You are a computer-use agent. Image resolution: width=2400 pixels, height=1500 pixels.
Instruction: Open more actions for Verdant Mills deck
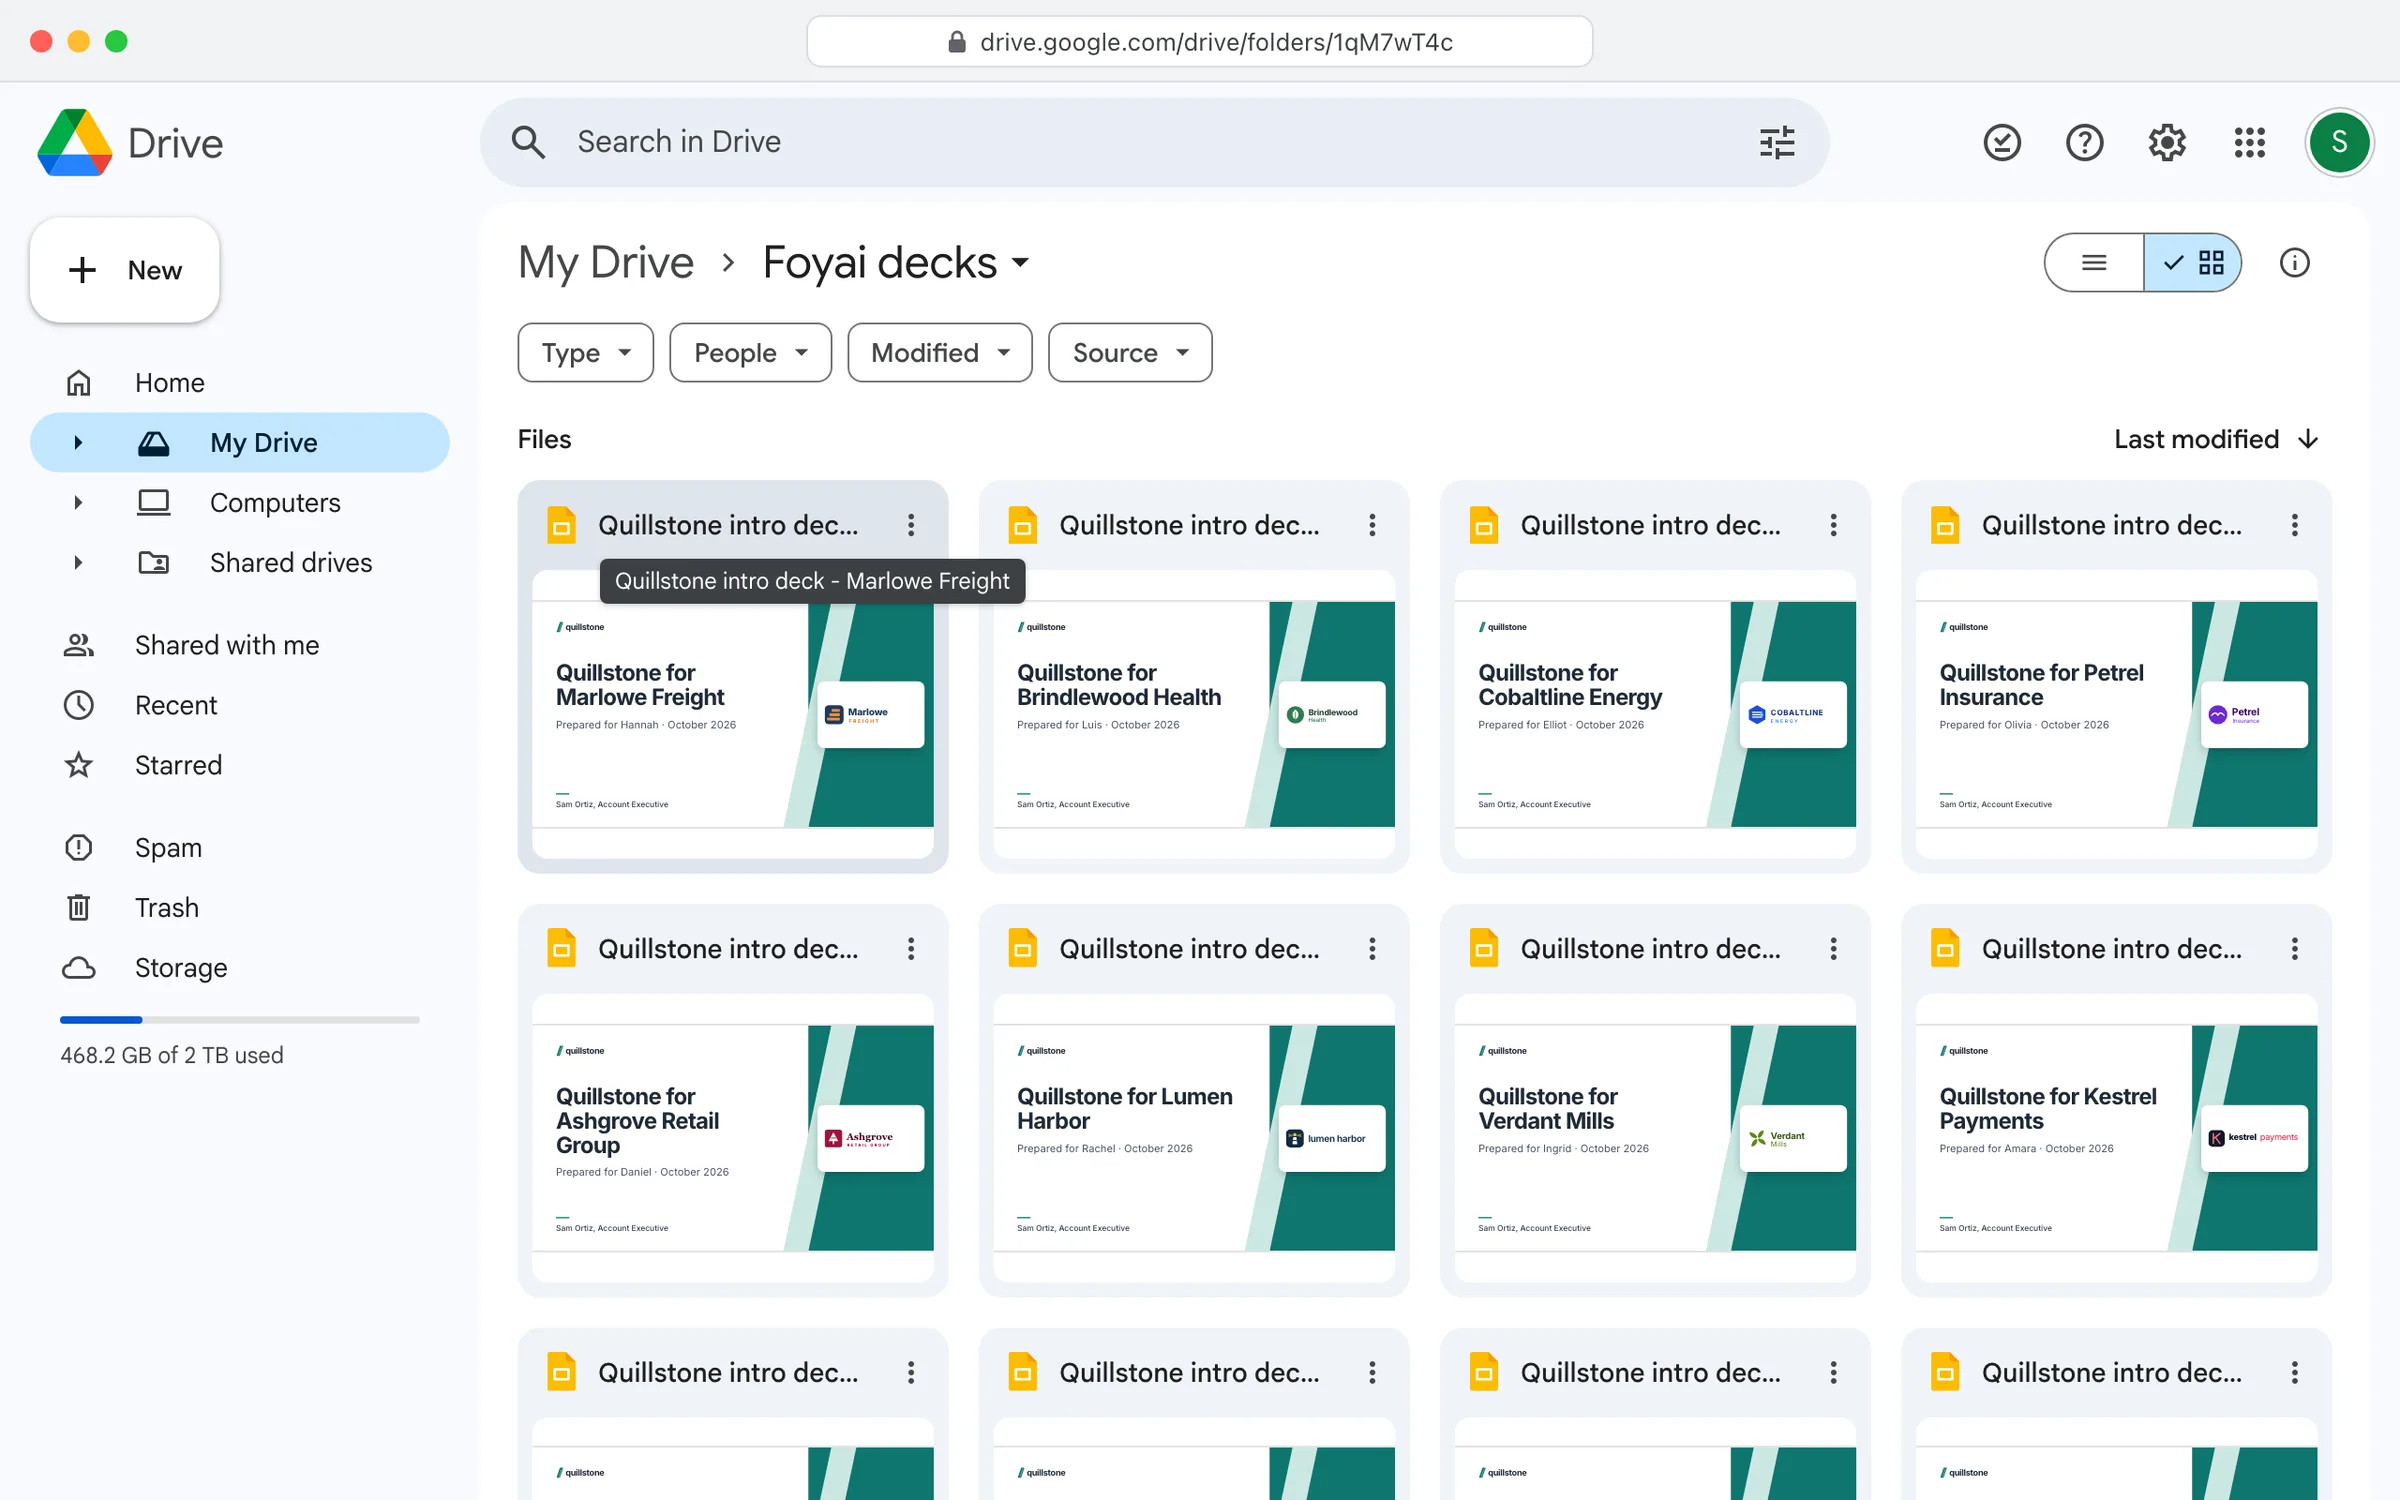[1833, 949]
